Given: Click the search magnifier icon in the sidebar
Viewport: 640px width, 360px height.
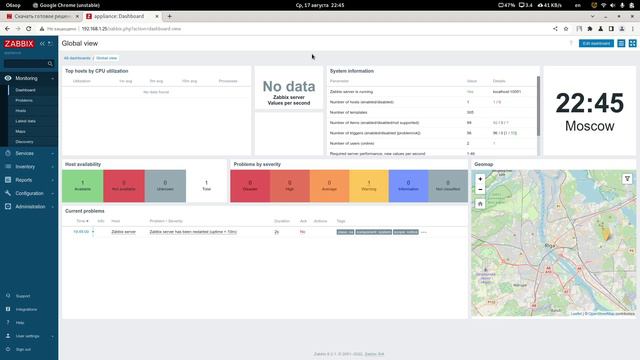Looking at the screenshot, I should [x=50, y=64].
